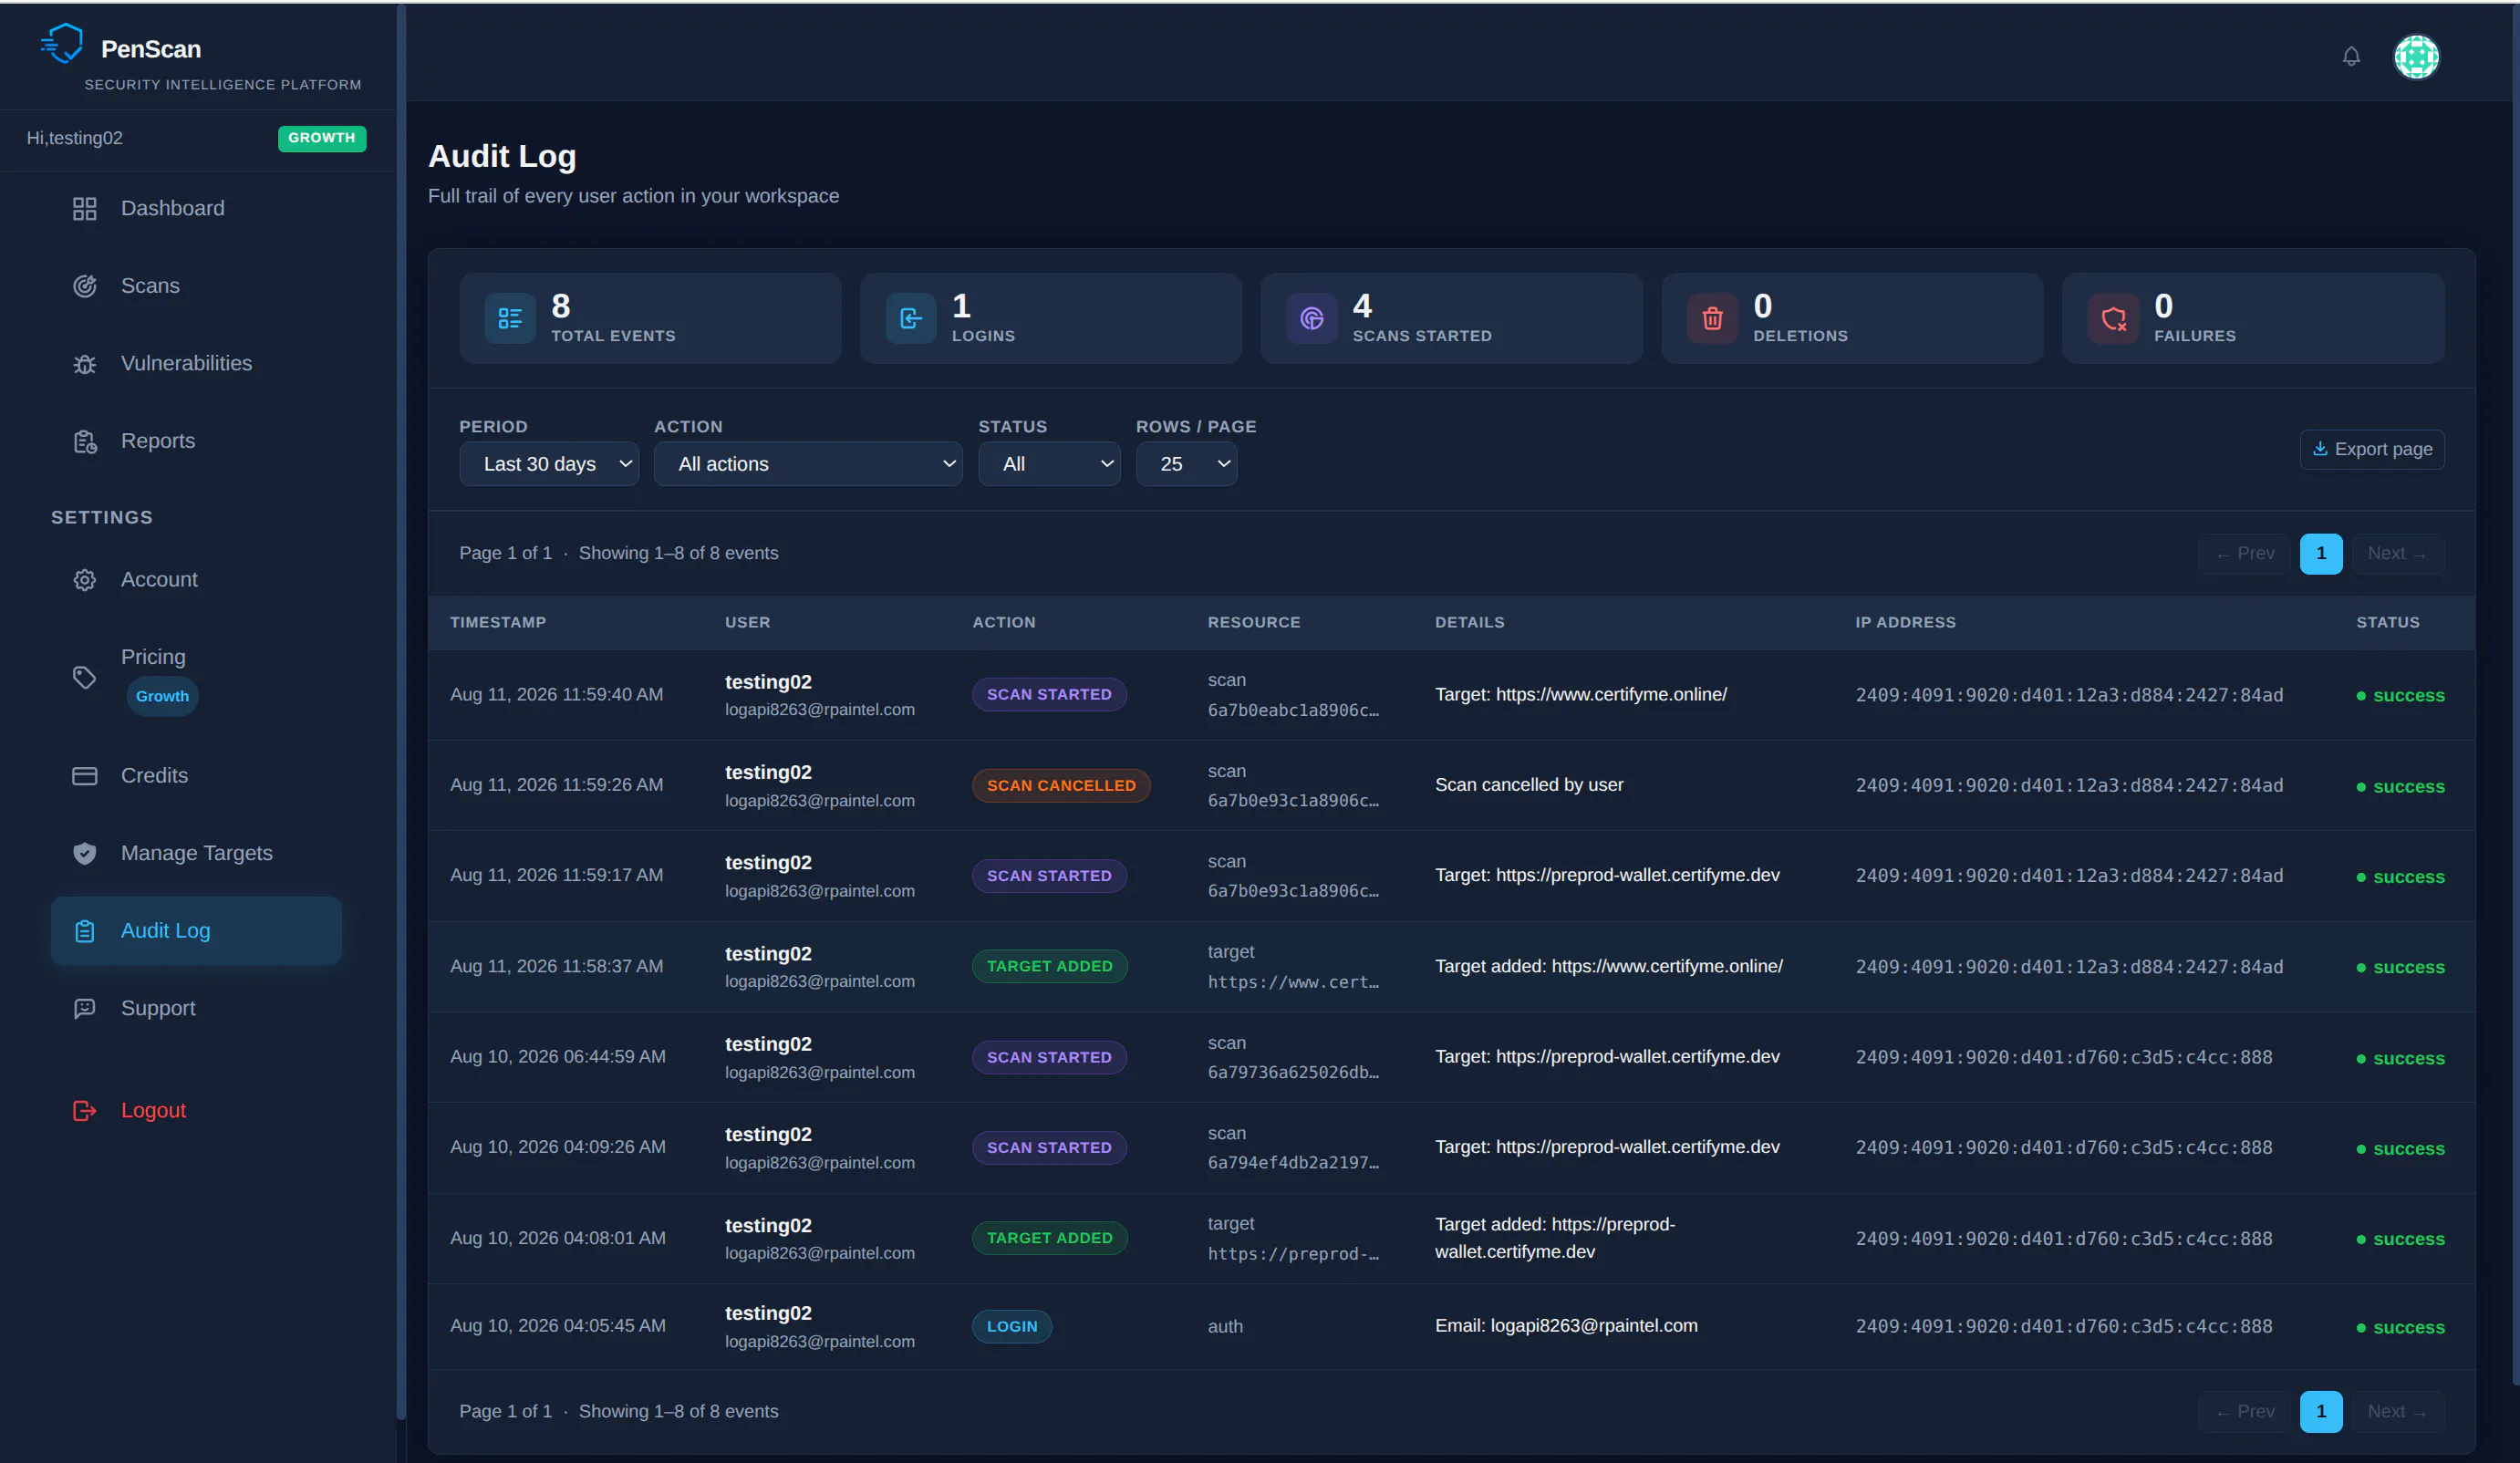The height and width of the screenshot is (1463, 2520).
Task: Open the user avatar menu
Action: click(x=2416, y=56)
